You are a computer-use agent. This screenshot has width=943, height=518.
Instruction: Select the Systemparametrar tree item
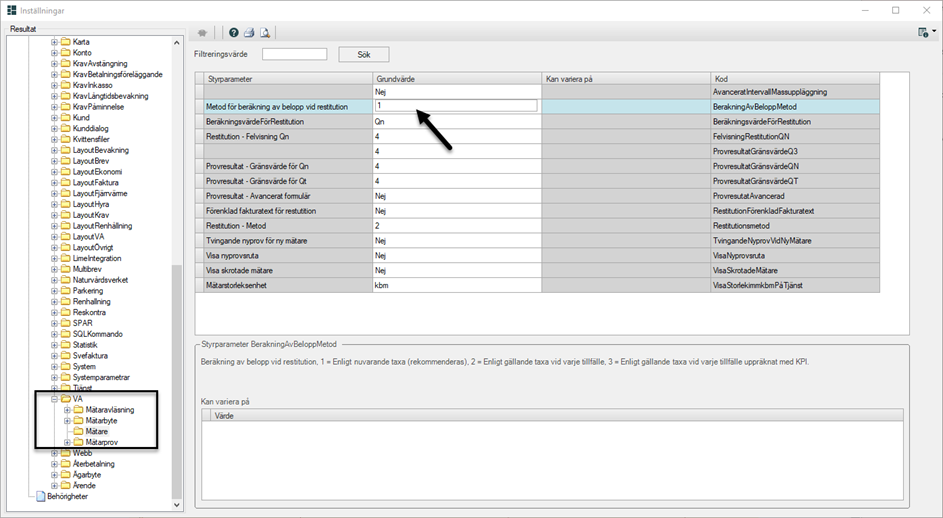pos(101,377)
